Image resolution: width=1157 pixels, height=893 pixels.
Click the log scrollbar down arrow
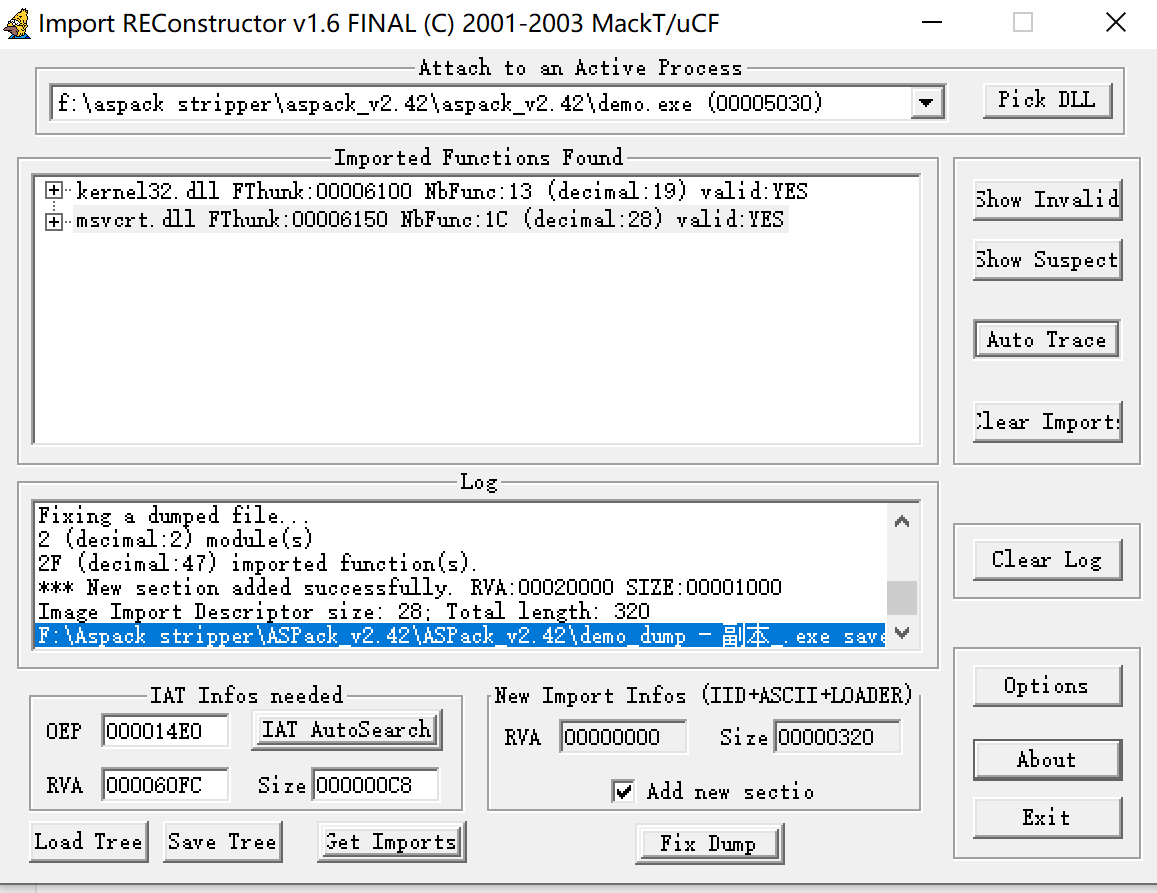click(x=902, y=632)
